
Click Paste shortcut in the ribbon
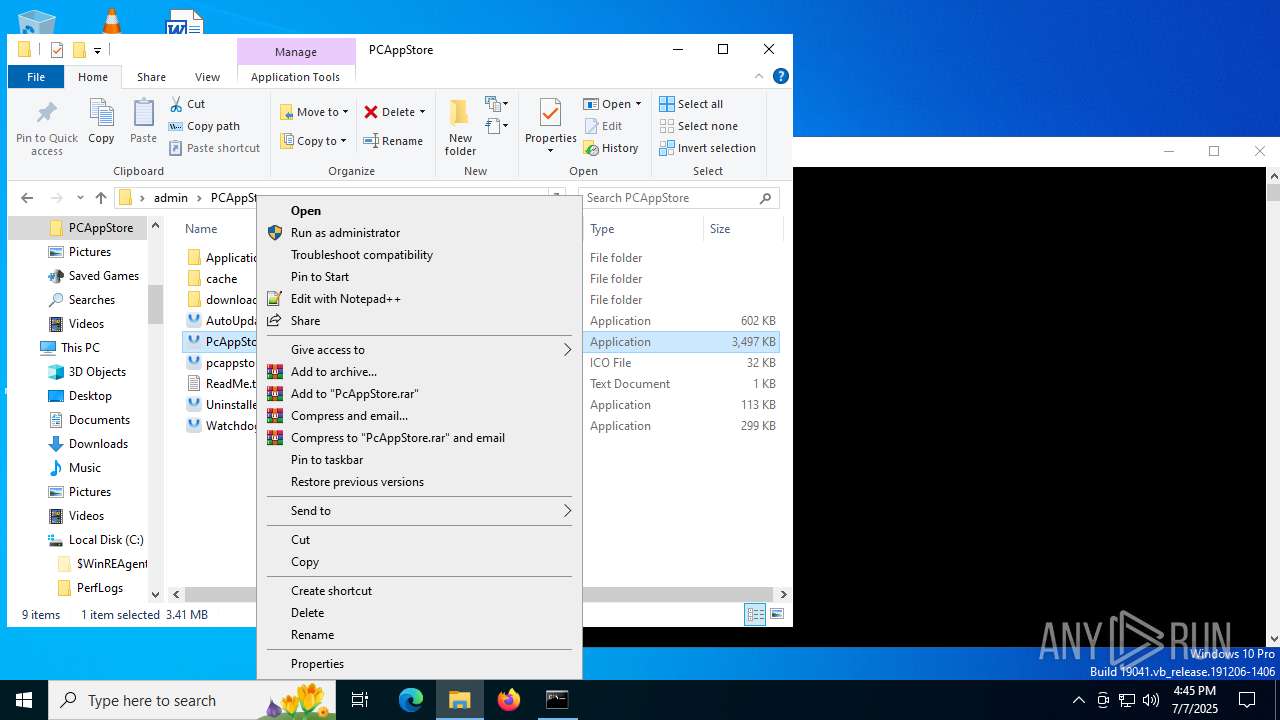[x=214, y=148]
